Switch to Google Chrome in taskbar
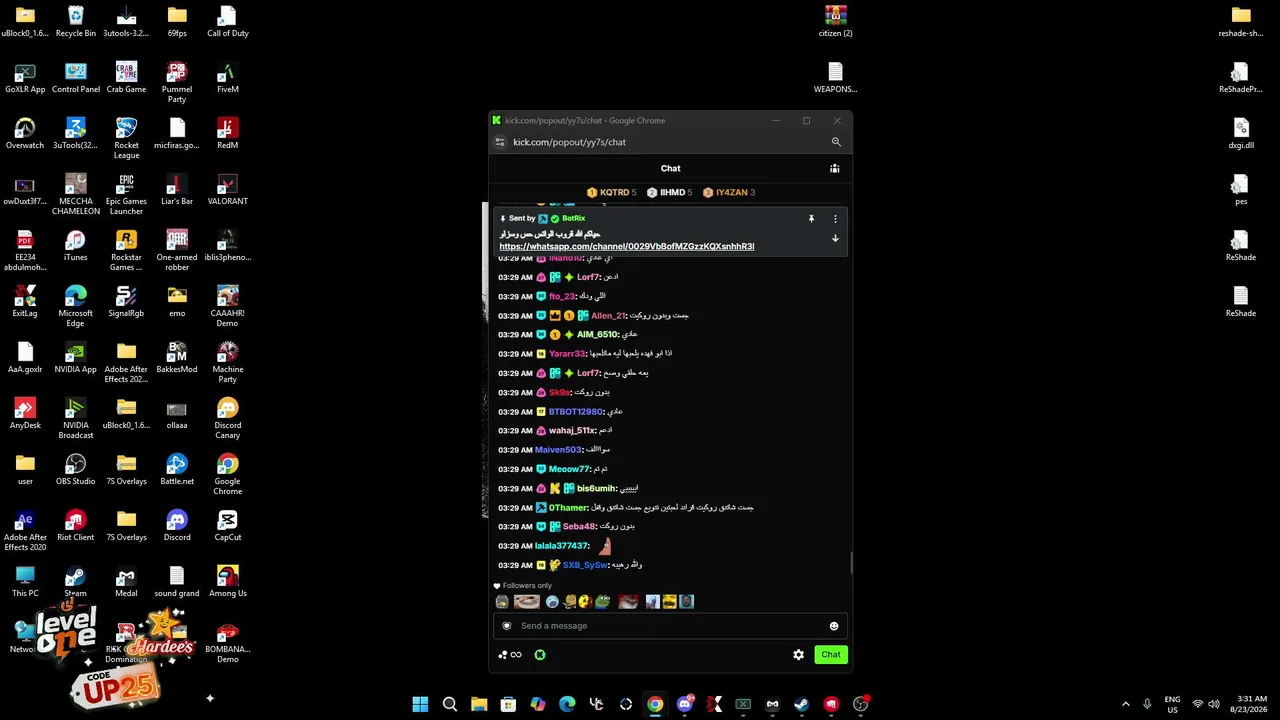This screenshot has height=720, width=1280. [x=655, y=704]
